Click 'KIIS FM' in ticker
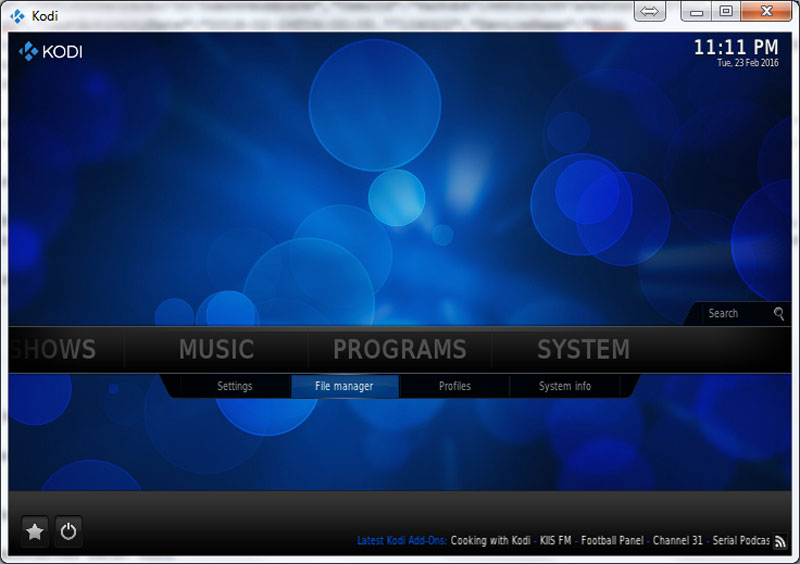 [555, 541]
